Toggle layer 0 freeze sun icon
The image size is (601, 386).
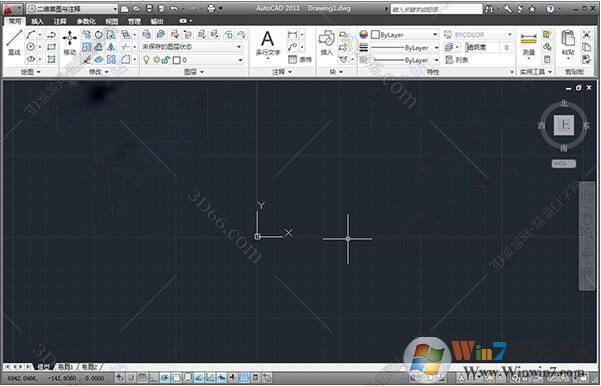[x=156, y=60]
